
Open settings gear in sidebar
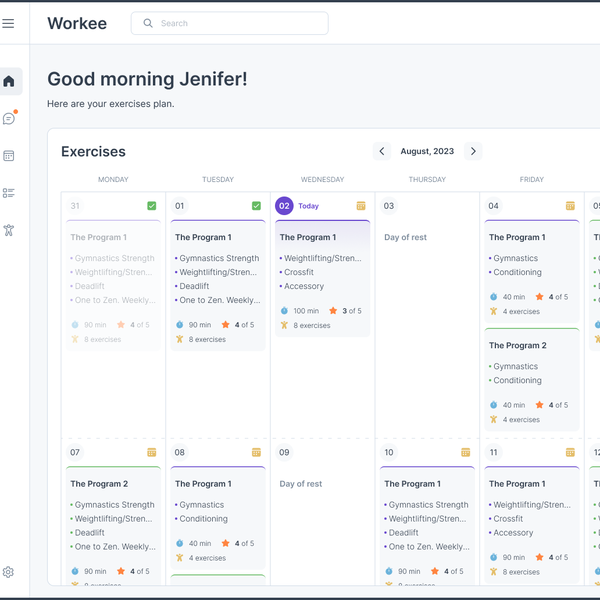pos(8,572)
